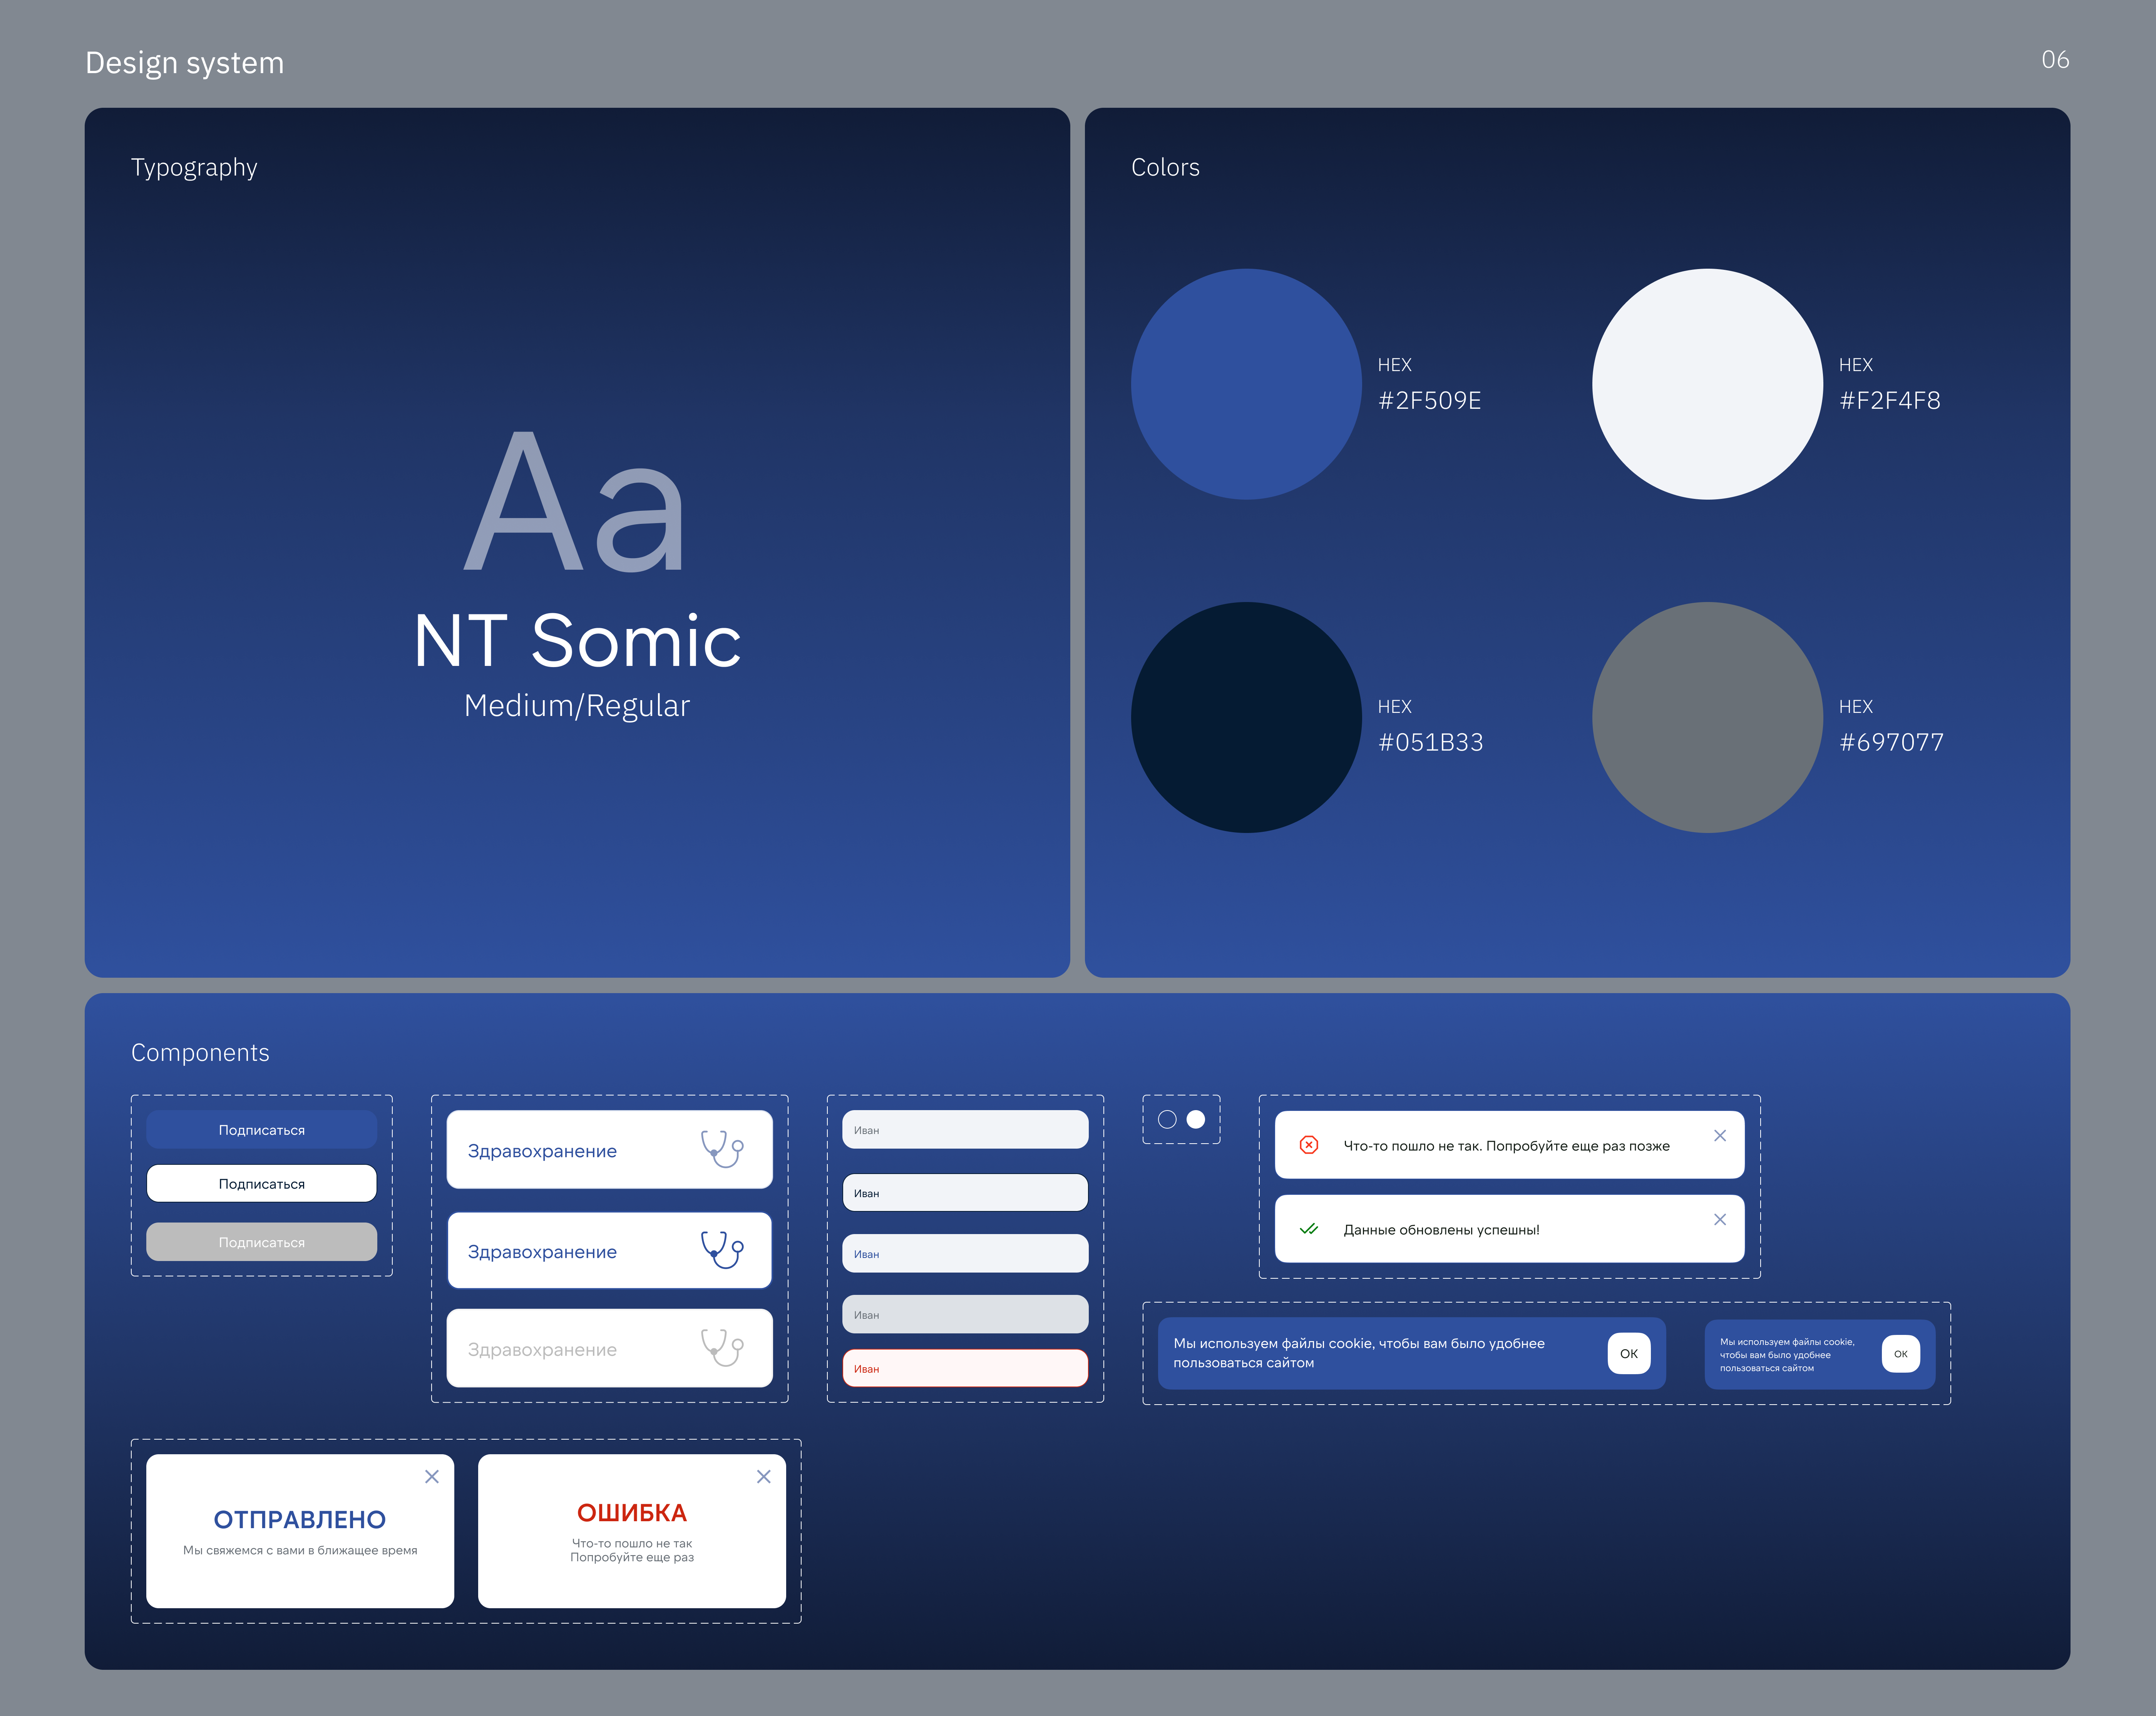Viewport: 2156px width, 1716px height.
Task: Pick the #2F509E blue color circle
Action: pyautogui.click(x=1246, y=384)
